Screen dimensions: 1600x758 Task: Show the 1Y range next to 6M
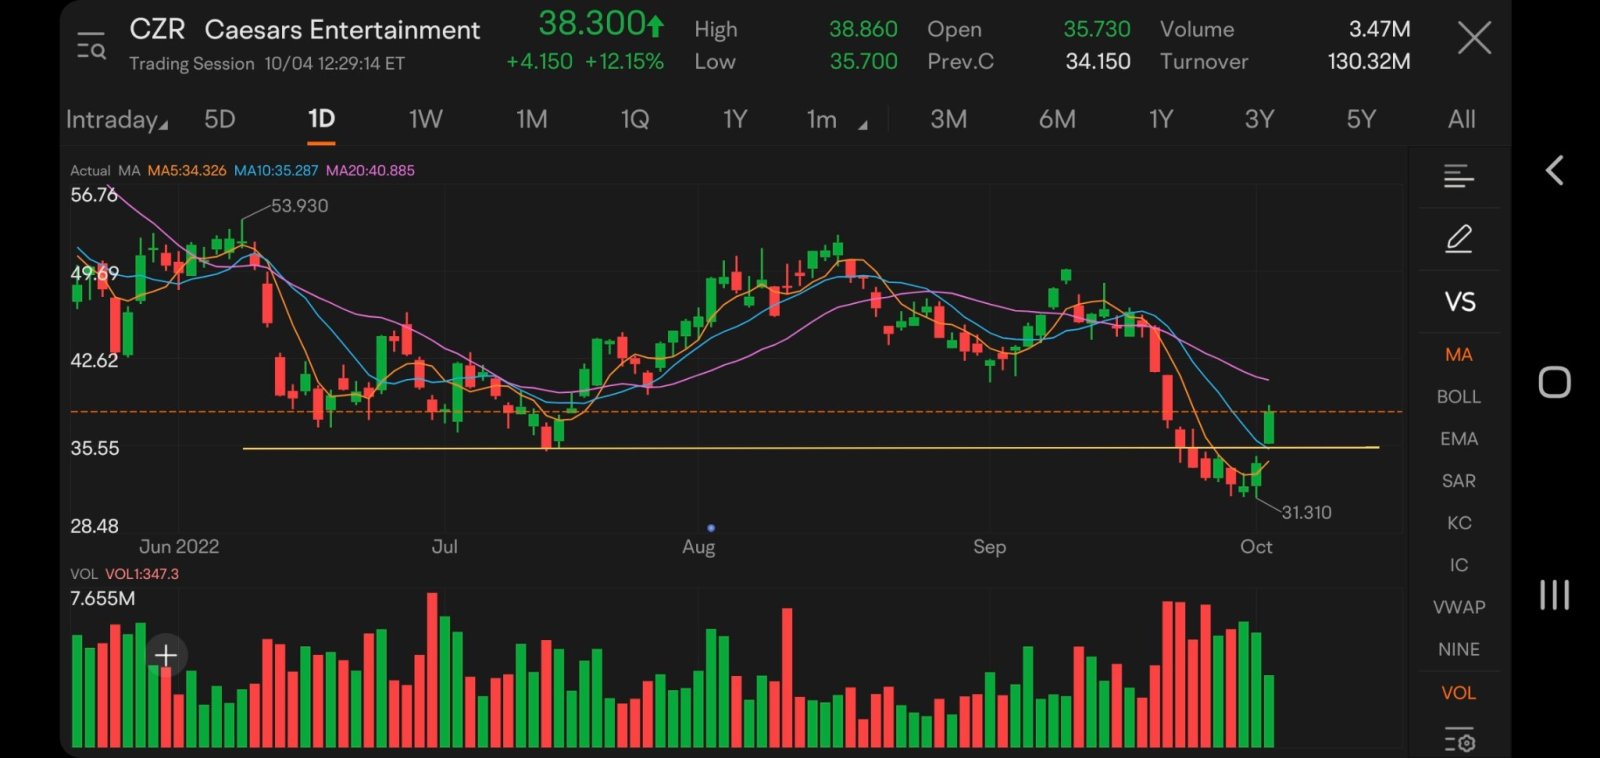[1161, 120]
